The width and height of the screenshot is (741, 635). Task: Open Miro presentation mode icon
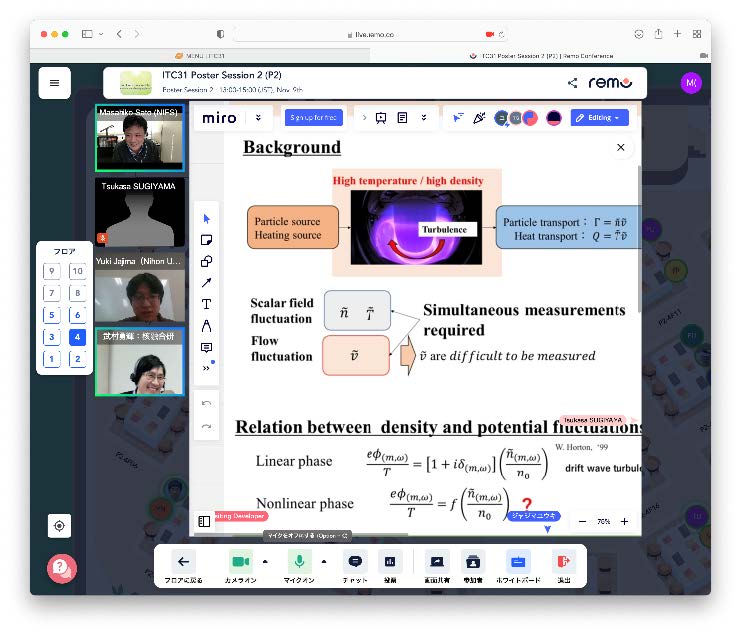pos(381,118)
